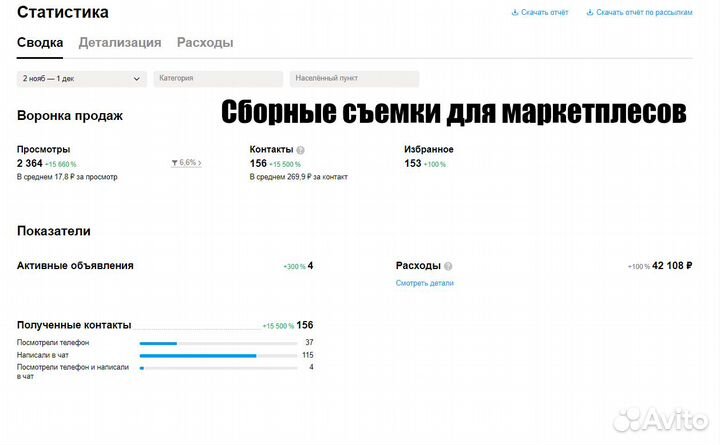The width and height of the screenshot is (720, 445).
Task: Click help icon next to Расходы
Action: [x=448, y=266]
